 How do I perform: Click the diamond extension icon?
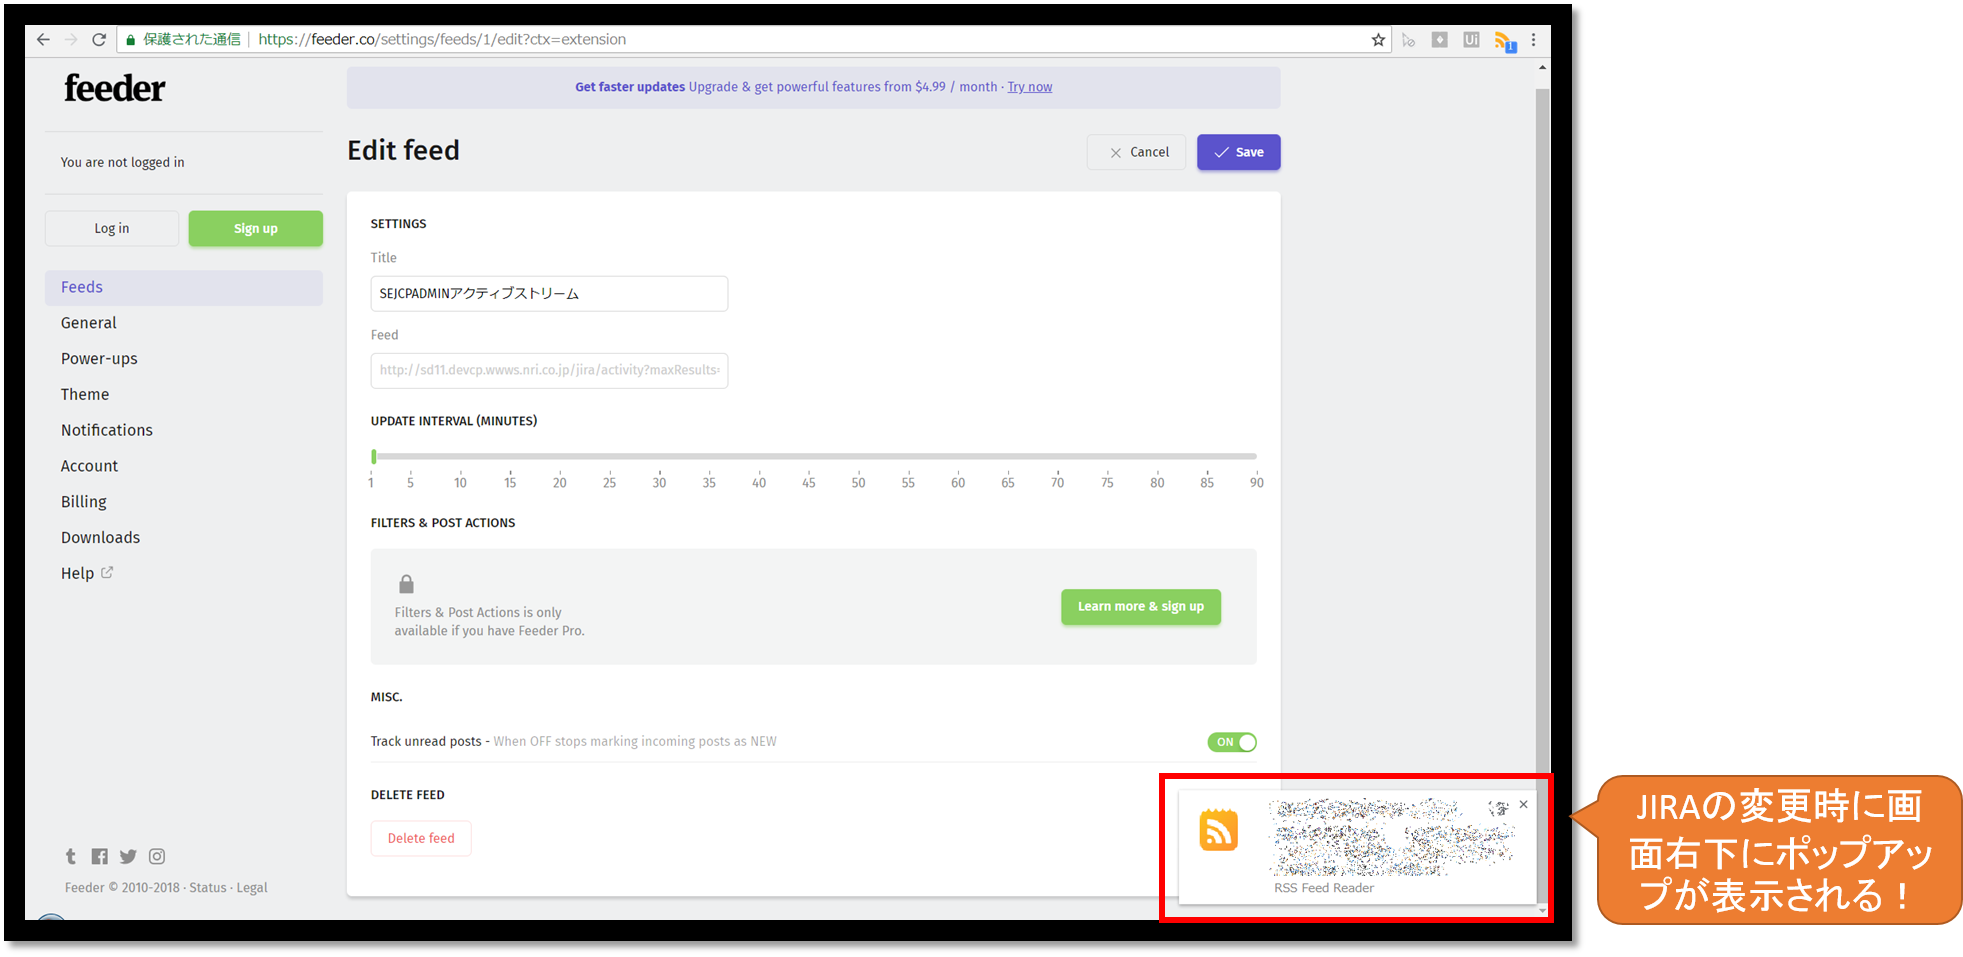[1440, 39]
